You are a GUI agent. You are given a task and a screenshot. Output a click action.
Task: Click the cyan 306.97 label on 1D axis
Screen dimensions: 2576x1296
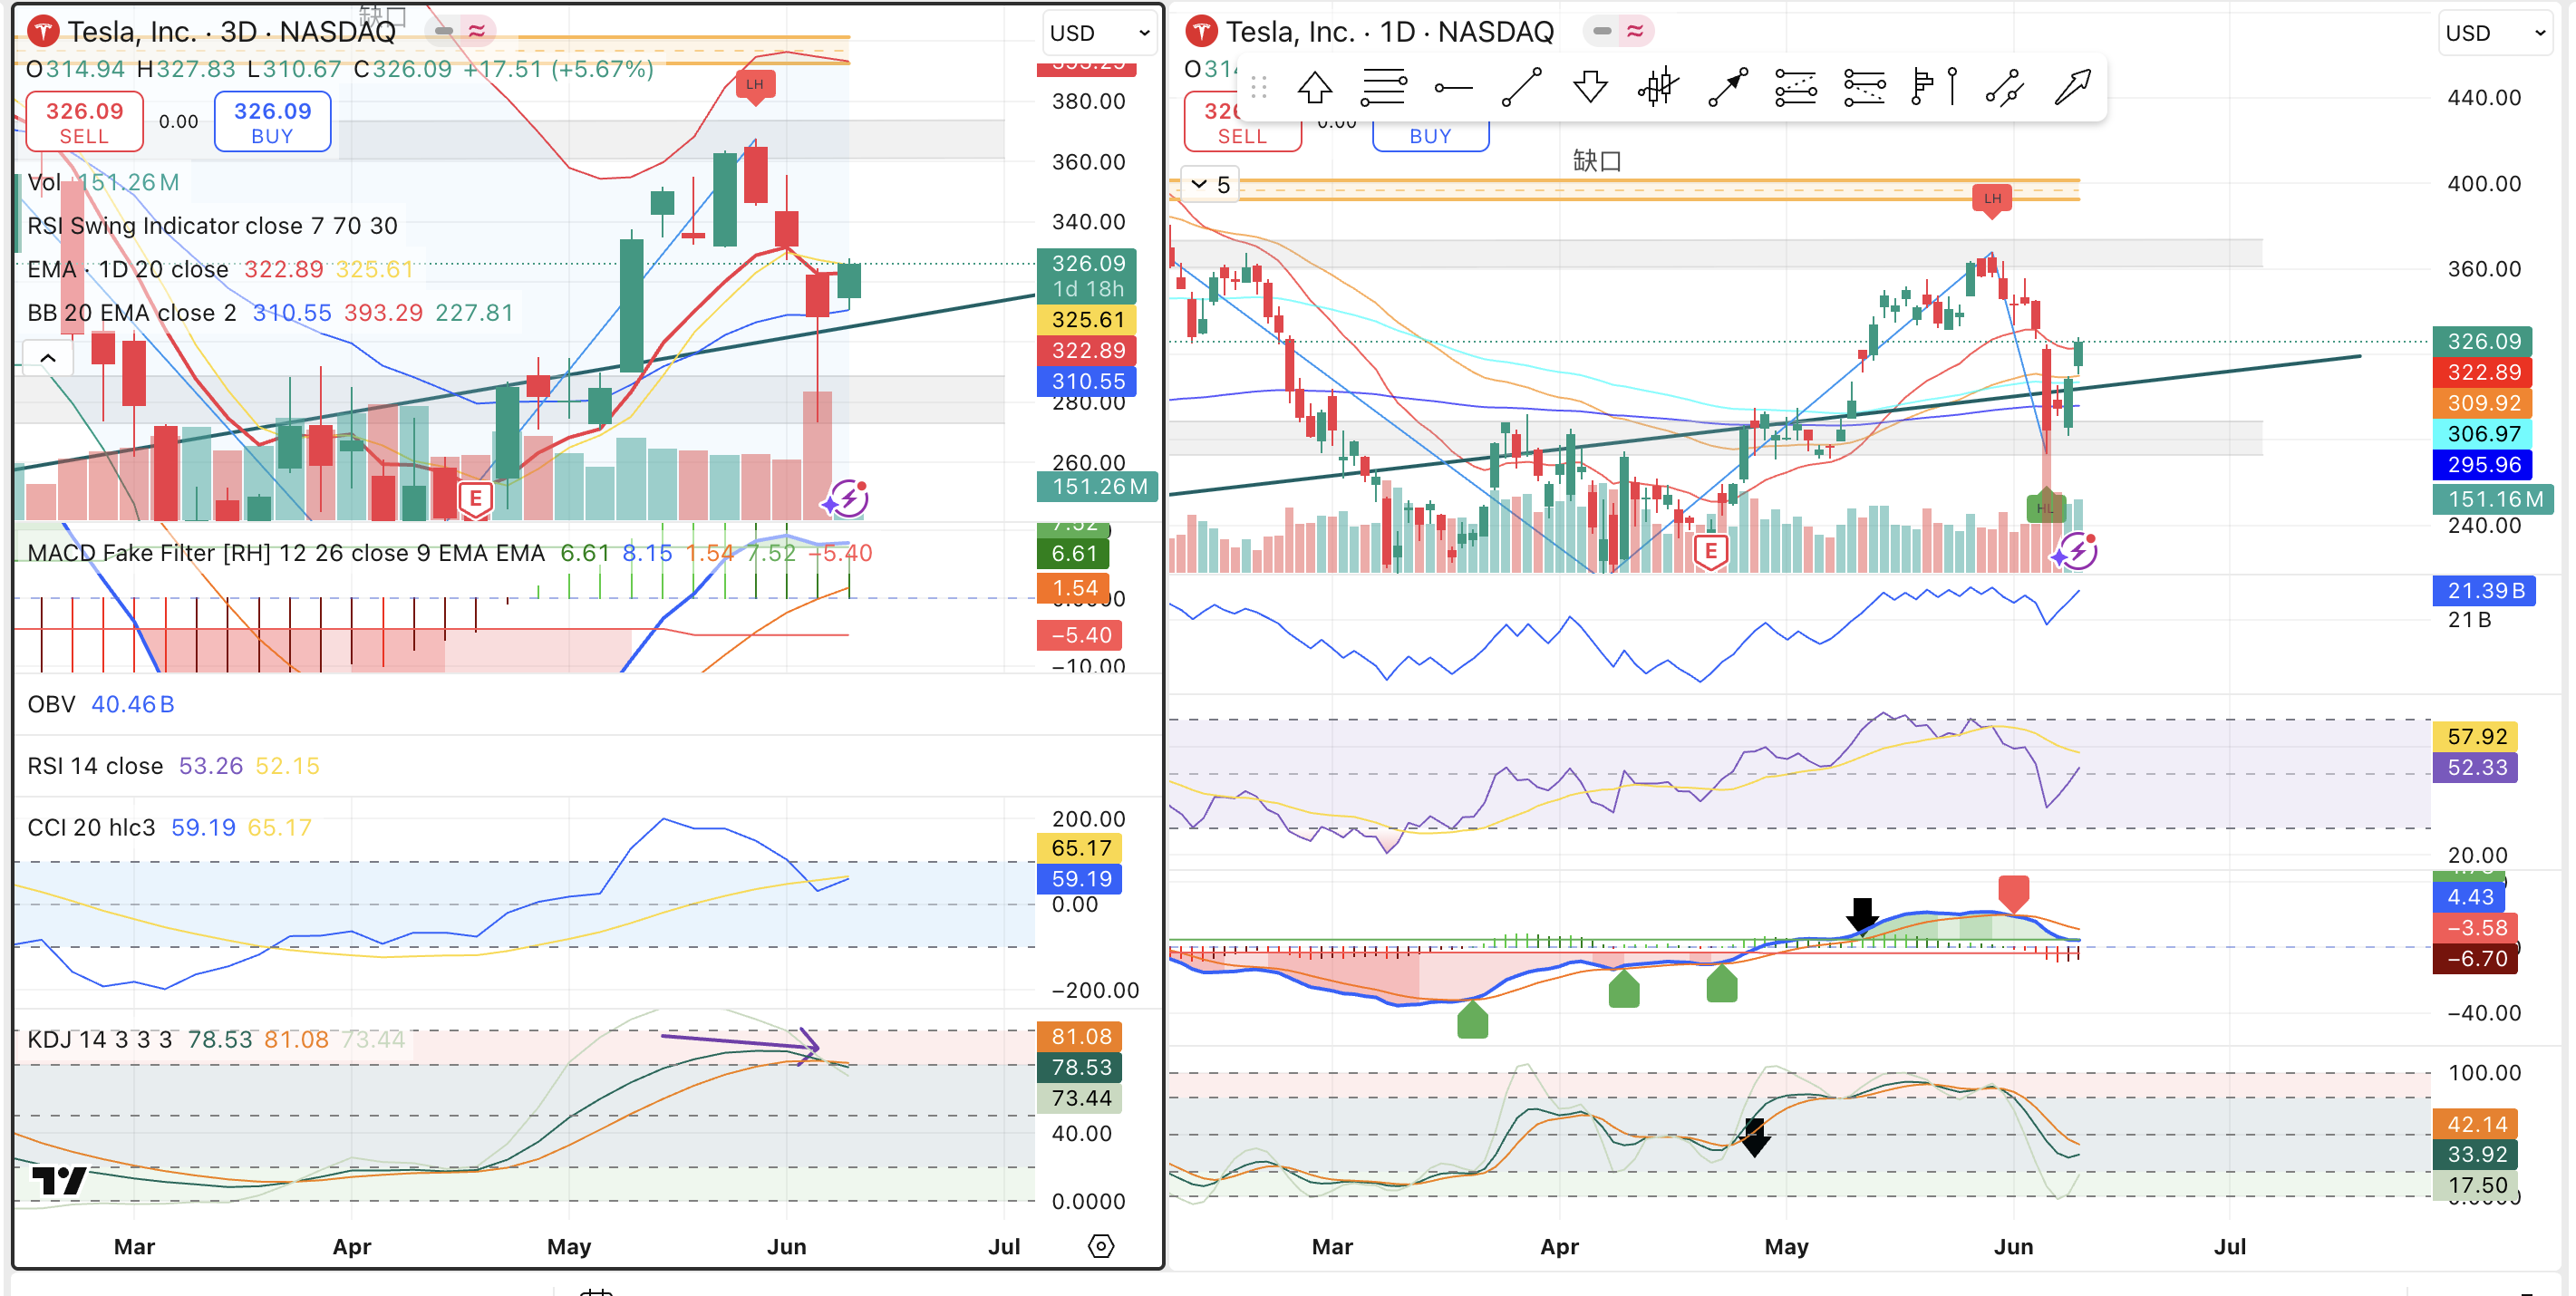[2483, 434]
